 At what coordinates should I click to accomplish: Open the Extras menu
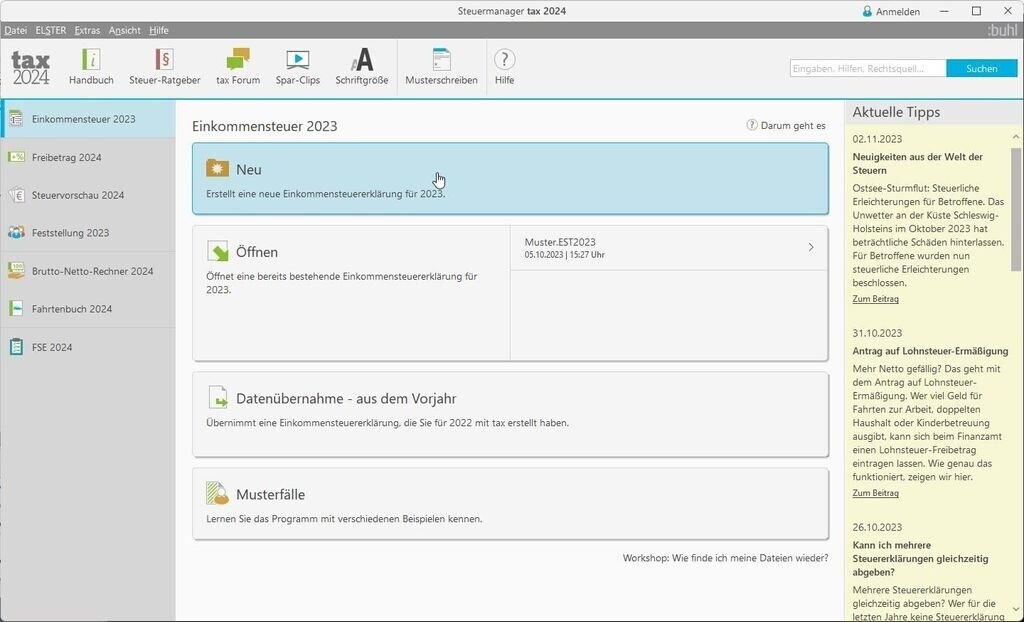(87, 30)
